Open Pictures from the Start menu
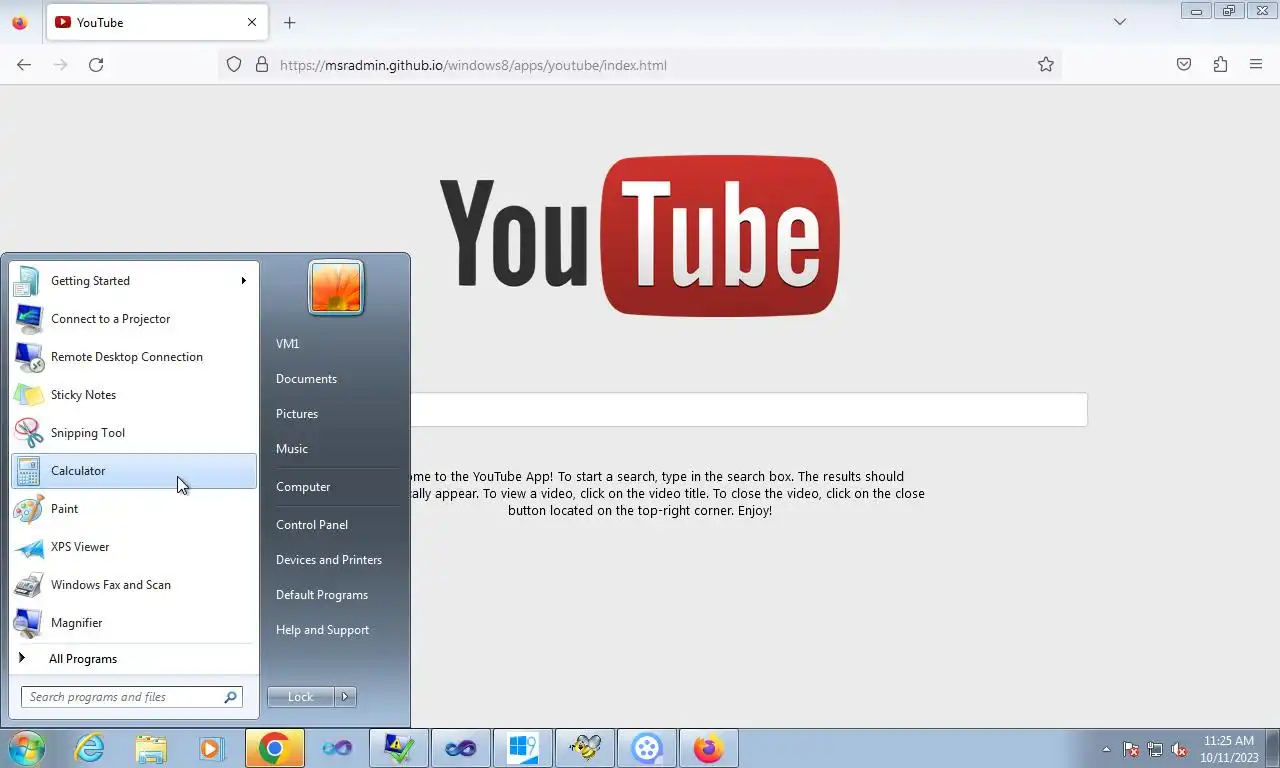Image resolution: width=1280 pixels, height=768 pixels. pyautogui.click(x=297, y=414)
